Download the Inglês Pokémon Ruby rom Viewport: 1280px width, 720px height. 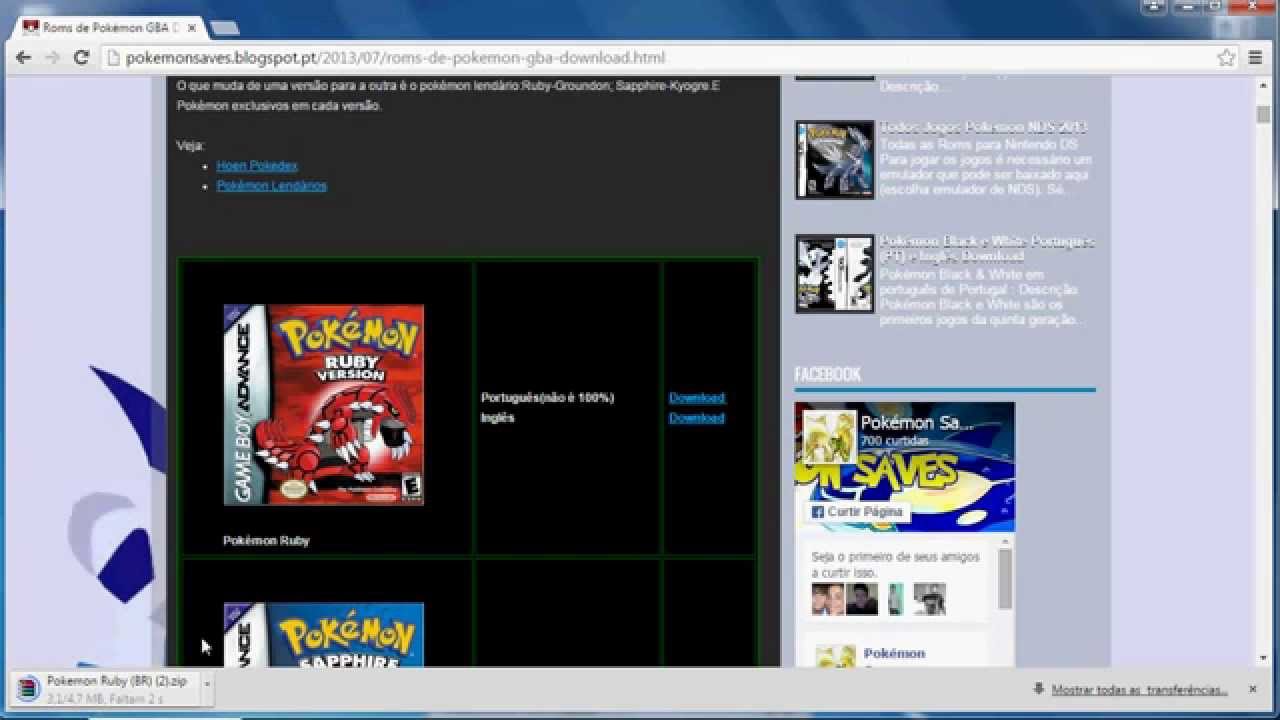(x=697, y=418)
